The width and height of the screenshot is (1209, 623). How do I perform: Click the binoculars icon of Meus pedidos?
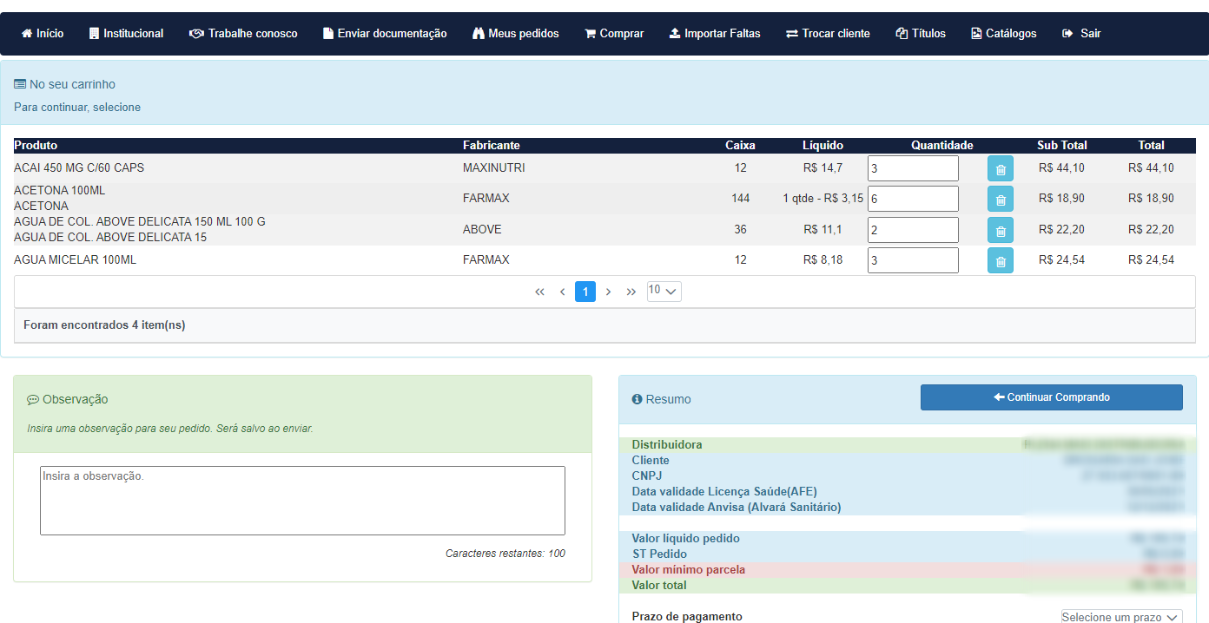coord(478,33)
